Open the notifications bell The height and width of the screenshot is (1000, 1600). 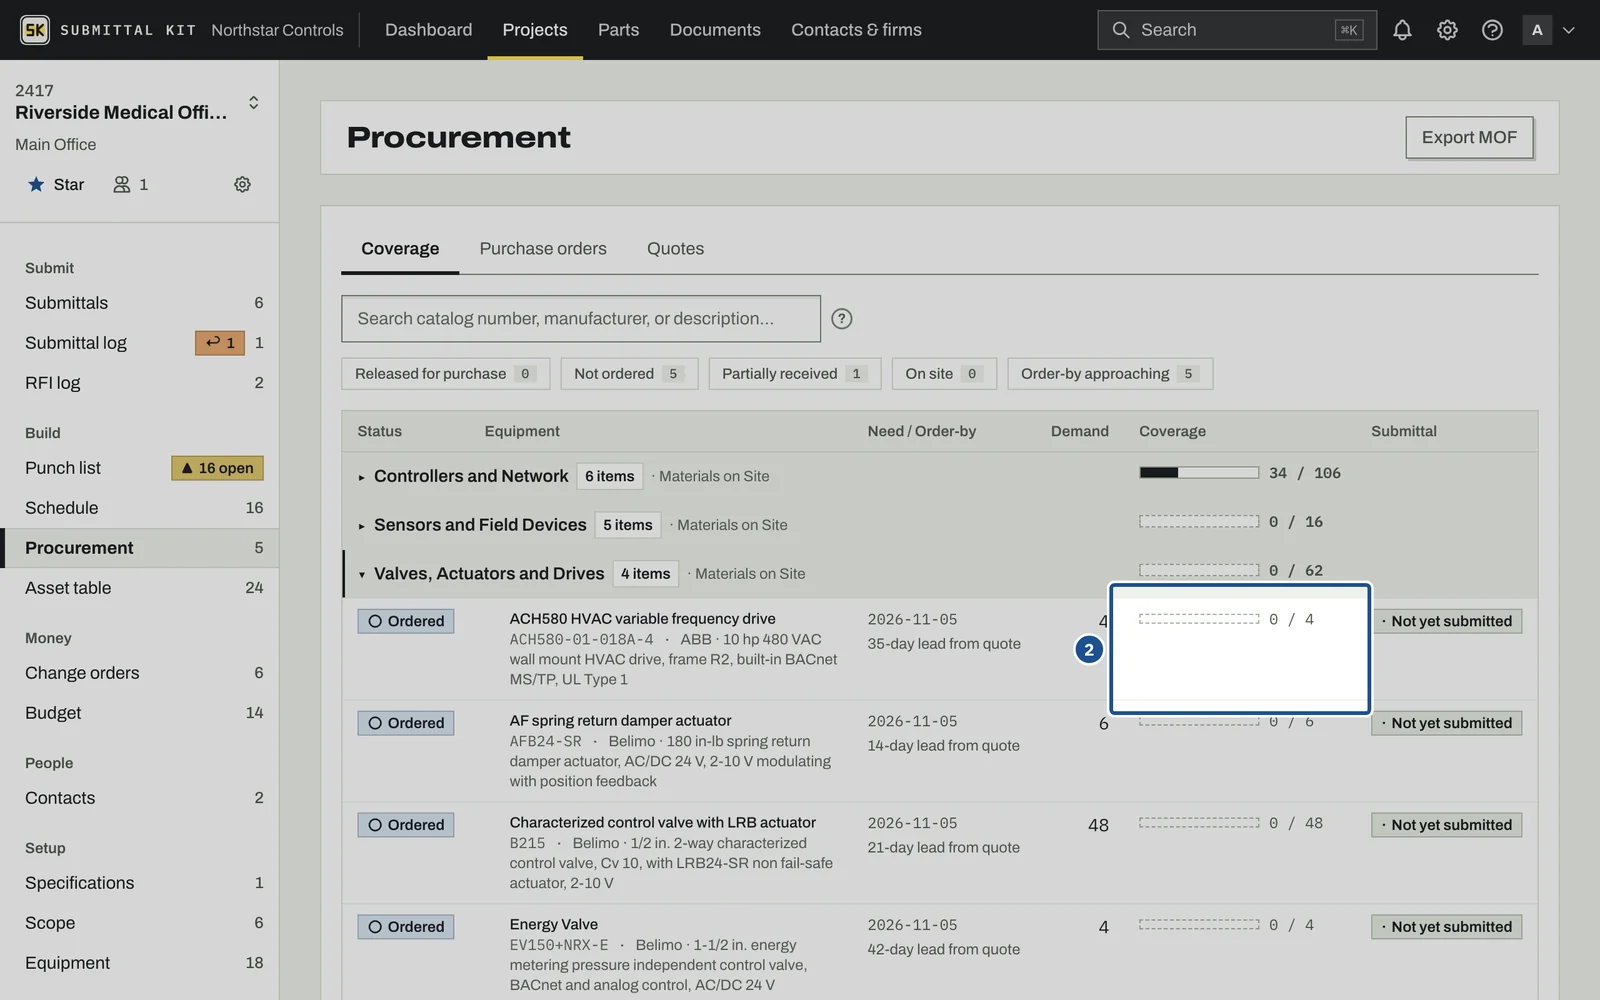pos(1402,30)
